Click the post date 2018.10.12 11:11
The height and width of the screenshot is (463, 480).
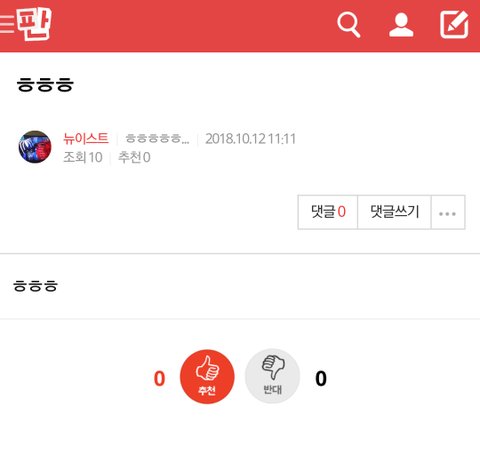tap(250, 139)
